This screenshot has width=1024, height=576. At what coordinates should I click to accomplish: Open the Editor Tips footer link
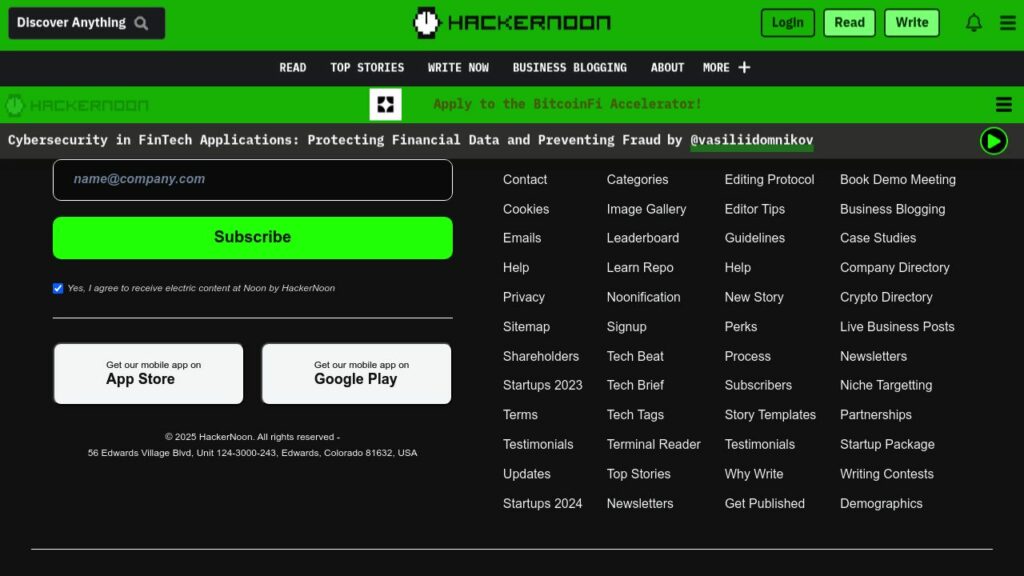click(x=754, y=209)
